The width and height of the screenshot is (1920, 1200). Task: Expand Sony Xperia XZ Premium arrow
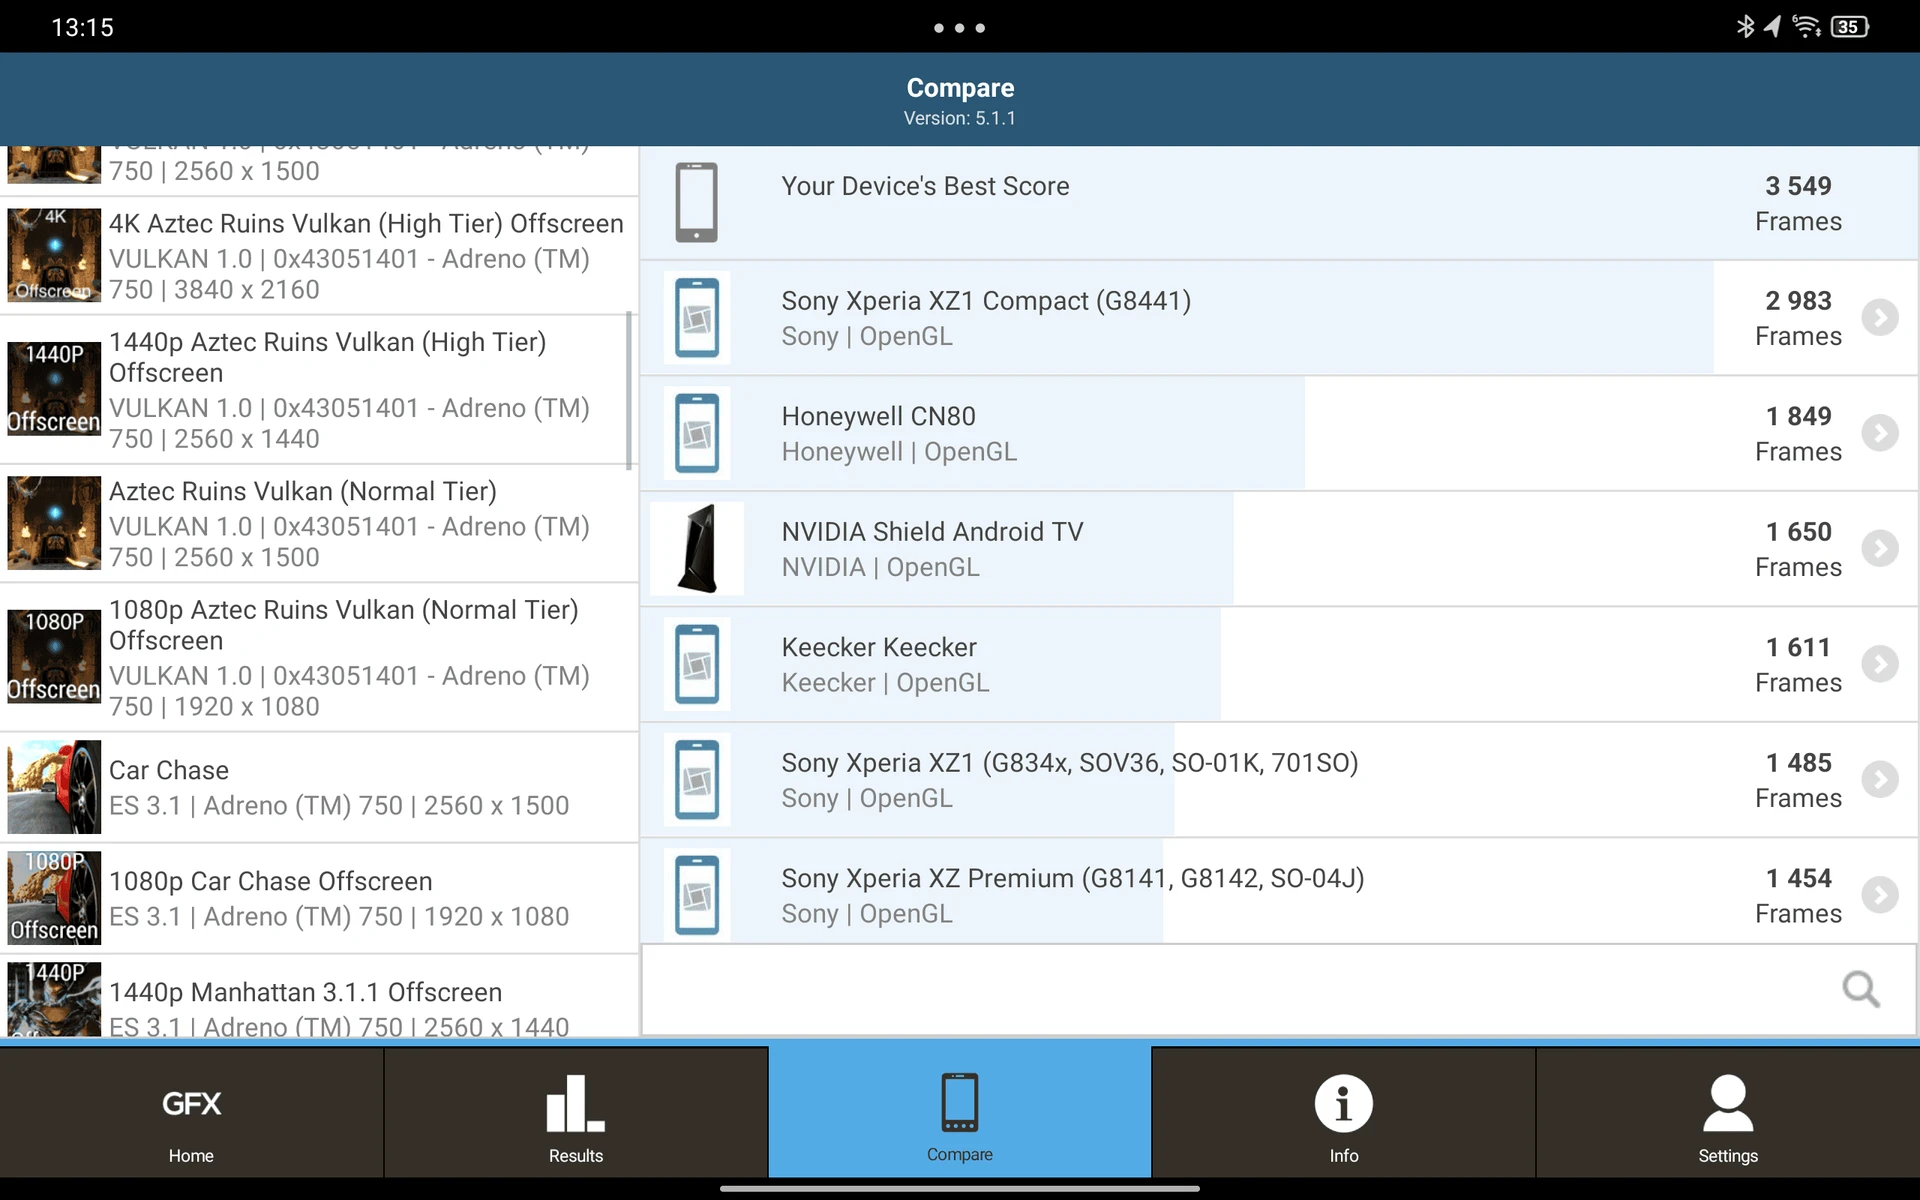point(1880,895)
